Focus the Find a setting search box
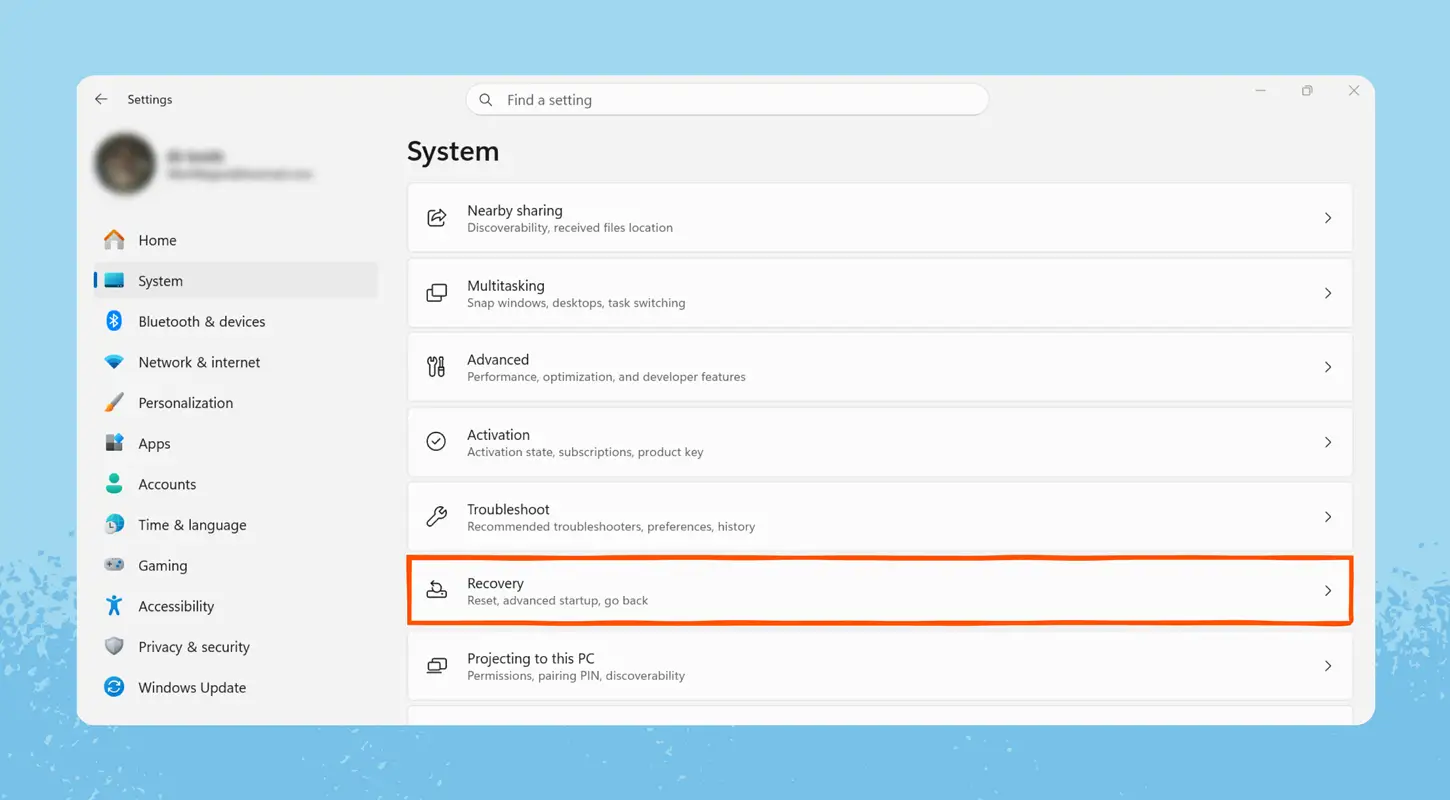Viewport: 1450px width, 800px height. click(727, 100)
